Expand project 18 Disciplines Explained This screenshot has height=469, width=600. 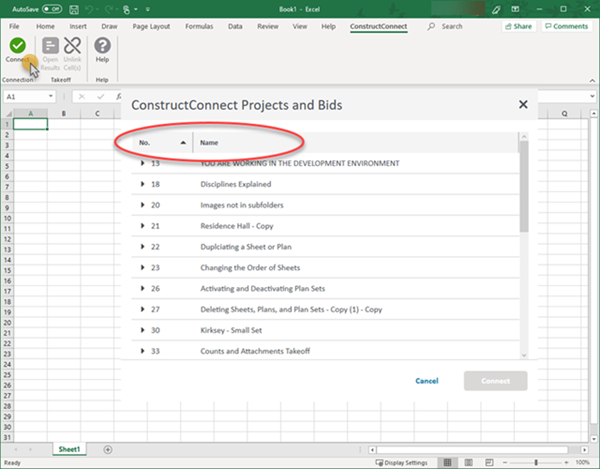142,184
